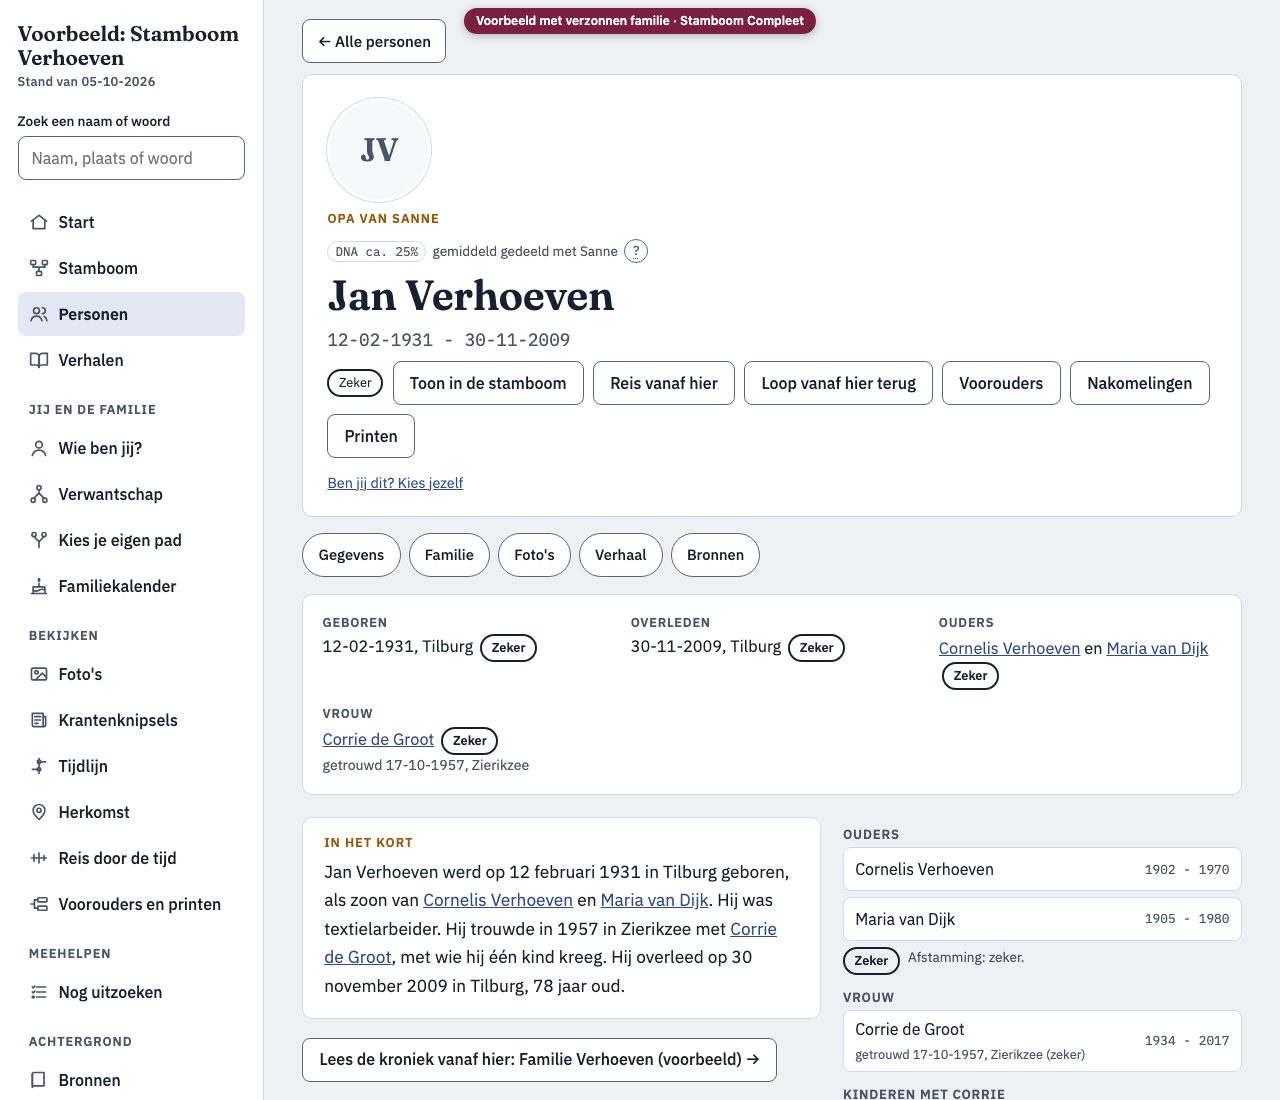
Task: Click the Nakomelingen button
Action: (1140, 383)
